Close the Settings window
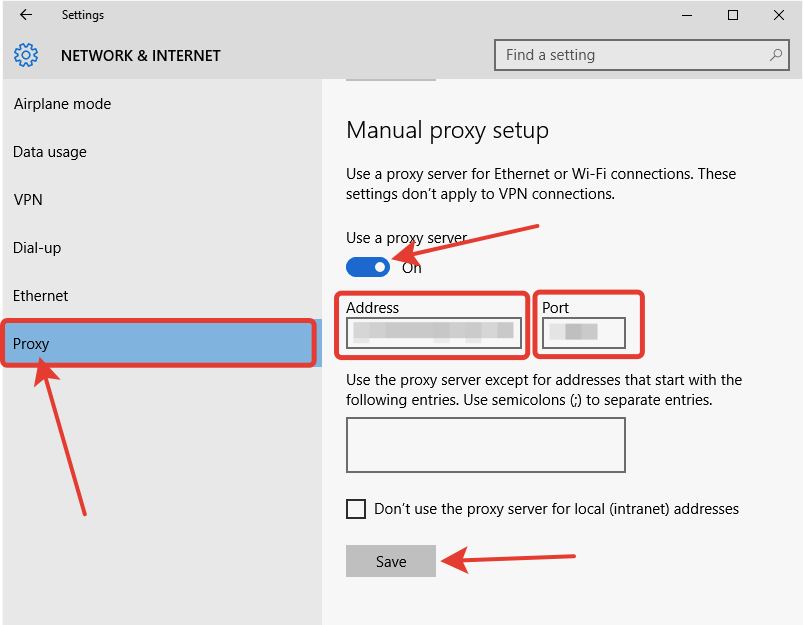Viewport: 803px width, 625px height. pyautogui.click(x=779, y=15)
